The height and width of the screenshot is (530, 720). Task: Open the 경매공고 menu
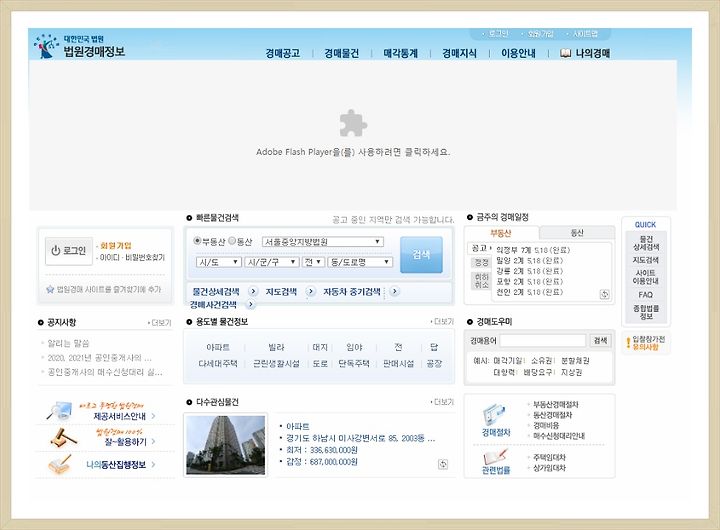(x=283, y=53)
